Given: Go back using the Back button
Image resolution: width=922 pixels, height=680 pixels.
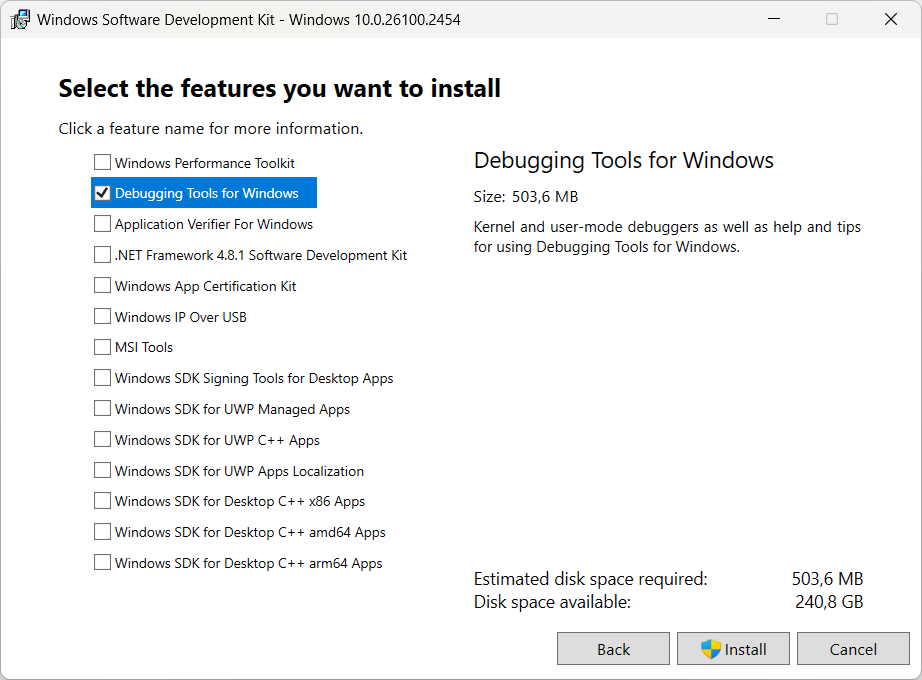Looking at the screenshot, I should pos(613,648).
